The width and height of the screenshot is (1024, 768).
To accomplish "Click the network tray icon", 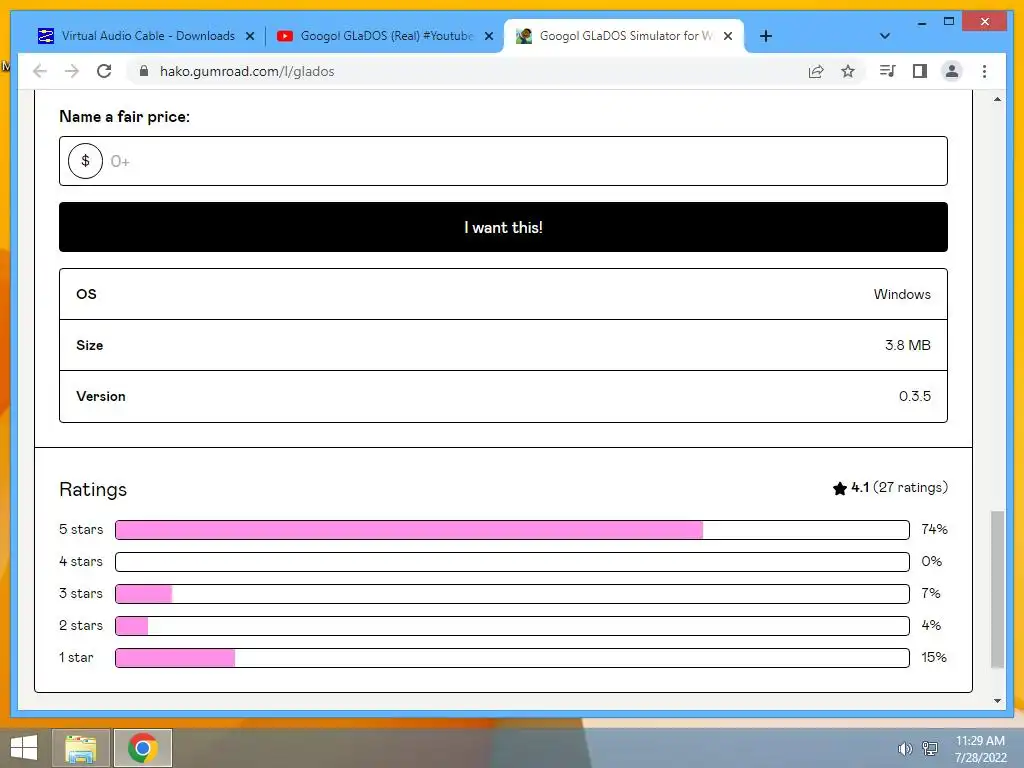I will coord(929,748).
